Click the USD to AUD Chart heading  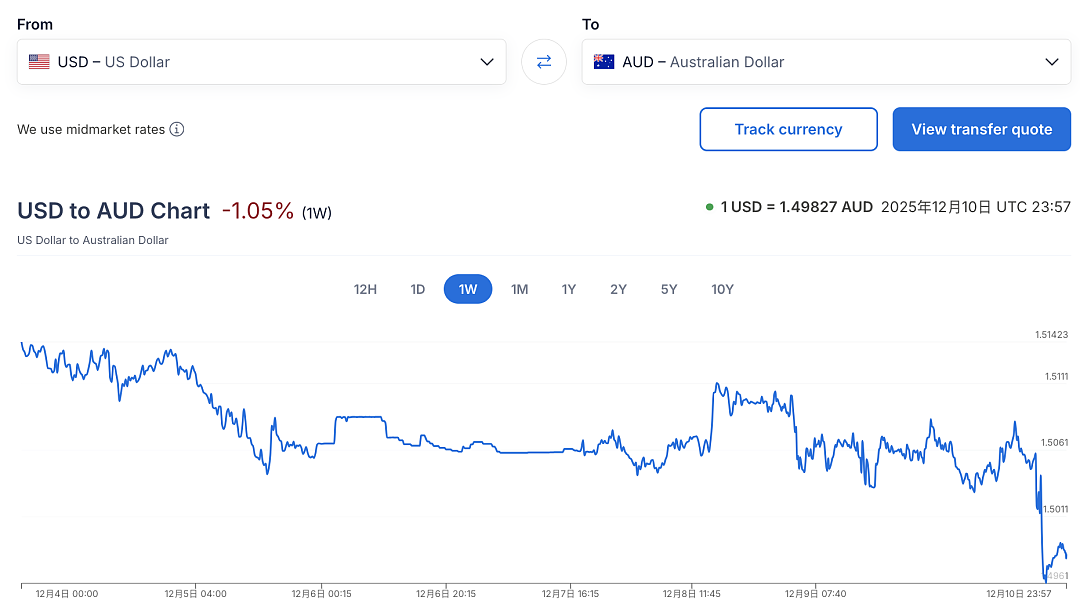pos(114,211)
